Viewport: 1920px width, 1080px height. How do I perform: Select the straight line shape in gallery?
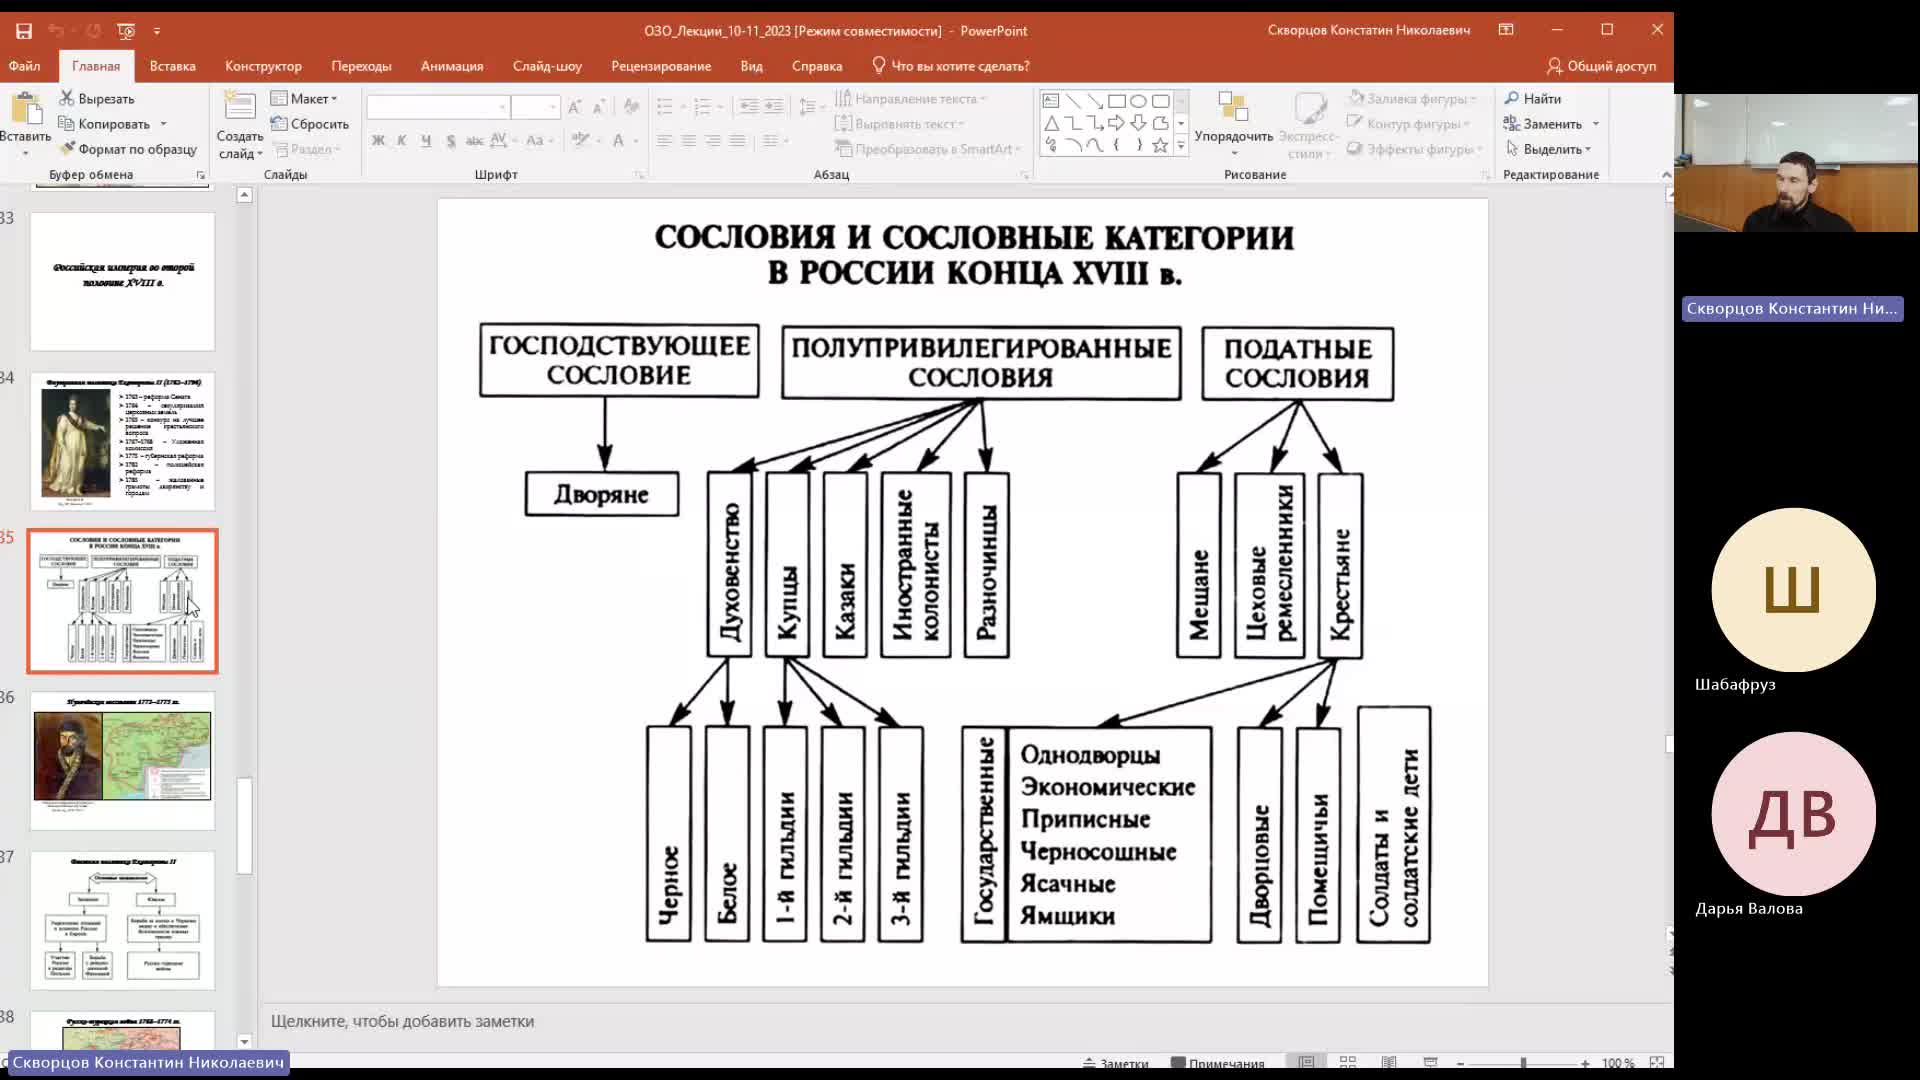click(x=1073, y=101)
